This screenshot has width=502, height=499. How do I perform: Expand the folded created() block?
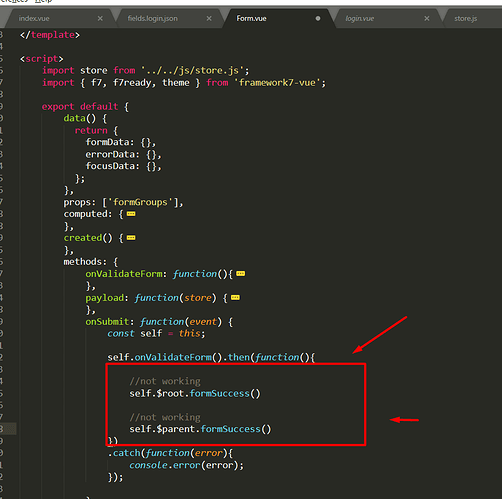(131, 238)
